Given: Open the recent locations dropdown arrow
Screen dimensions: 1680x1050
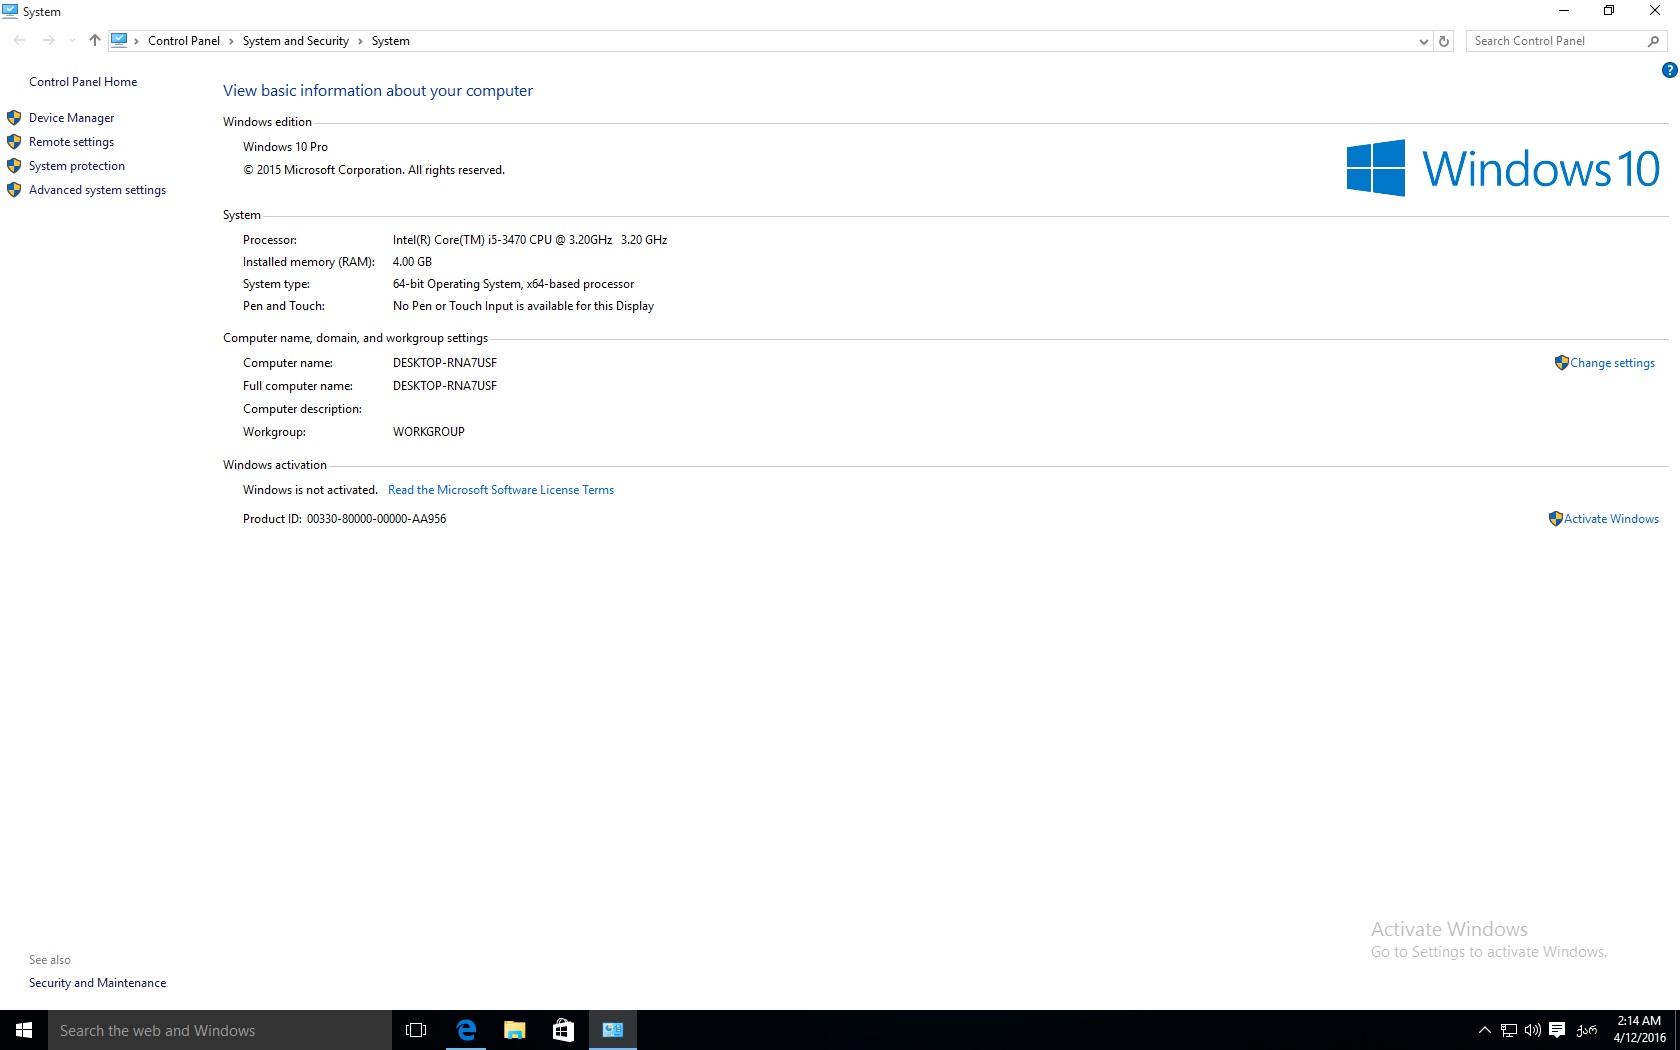Looking at the screenshot, I should [x=72, y=41].
